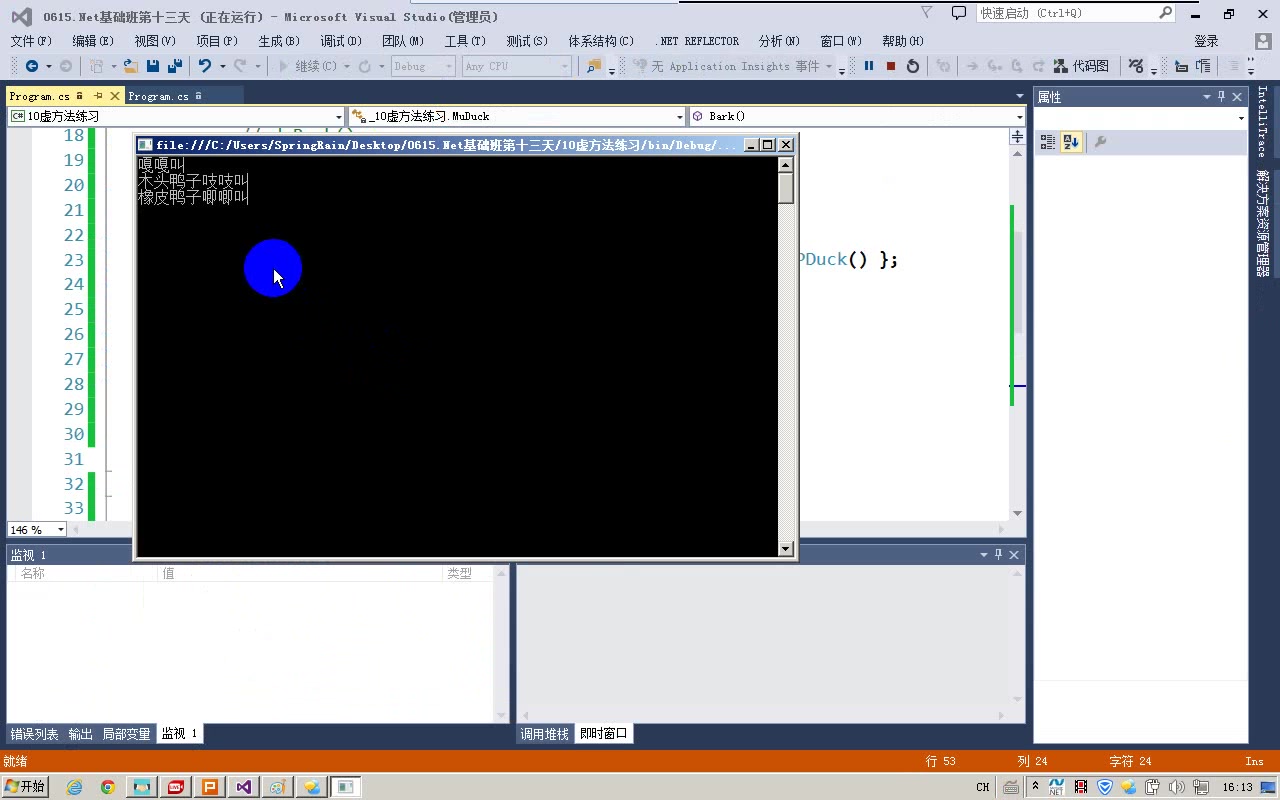Close the active Program.cs tab
The width and height of the screenshot is (1280, 800).
click(x=115, y=96)
